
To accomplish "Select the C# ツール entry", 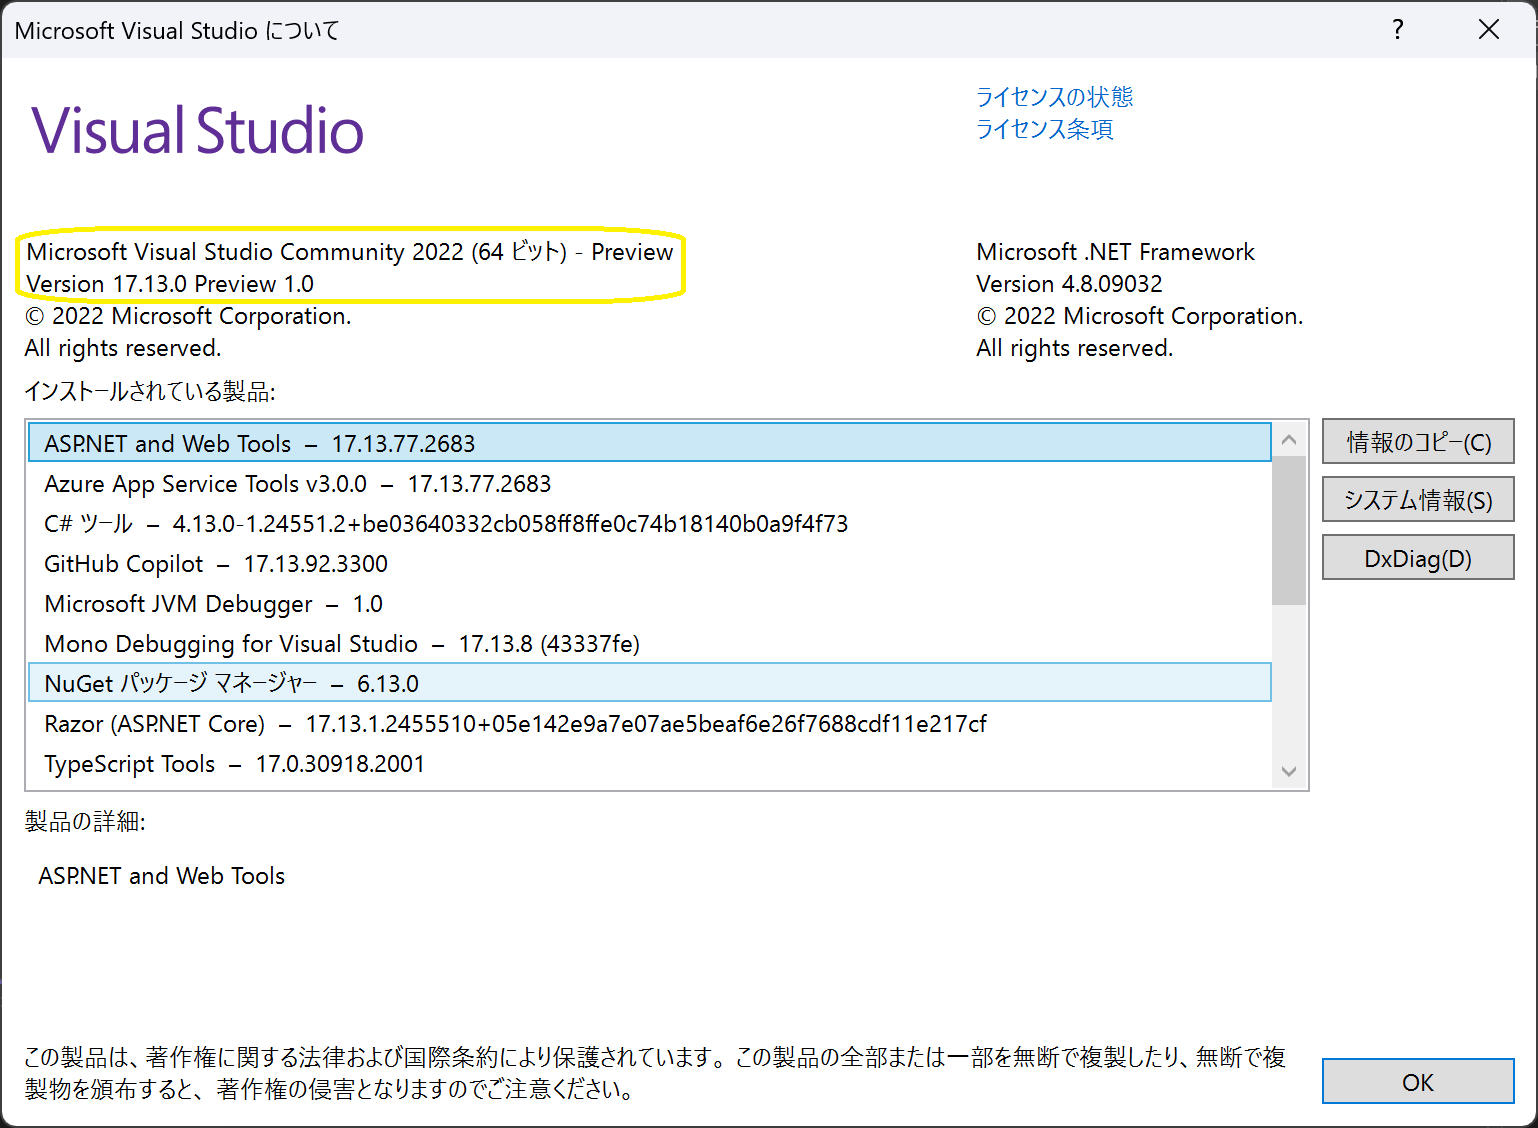I will [650, 523].
